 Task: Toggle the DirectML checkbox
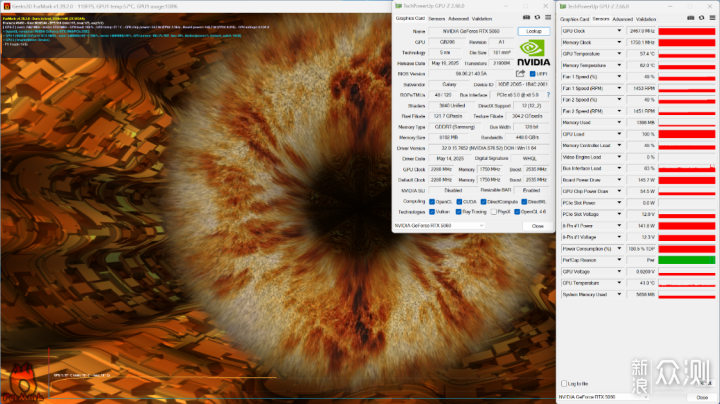pyautogui.click(x=524, y=202)
